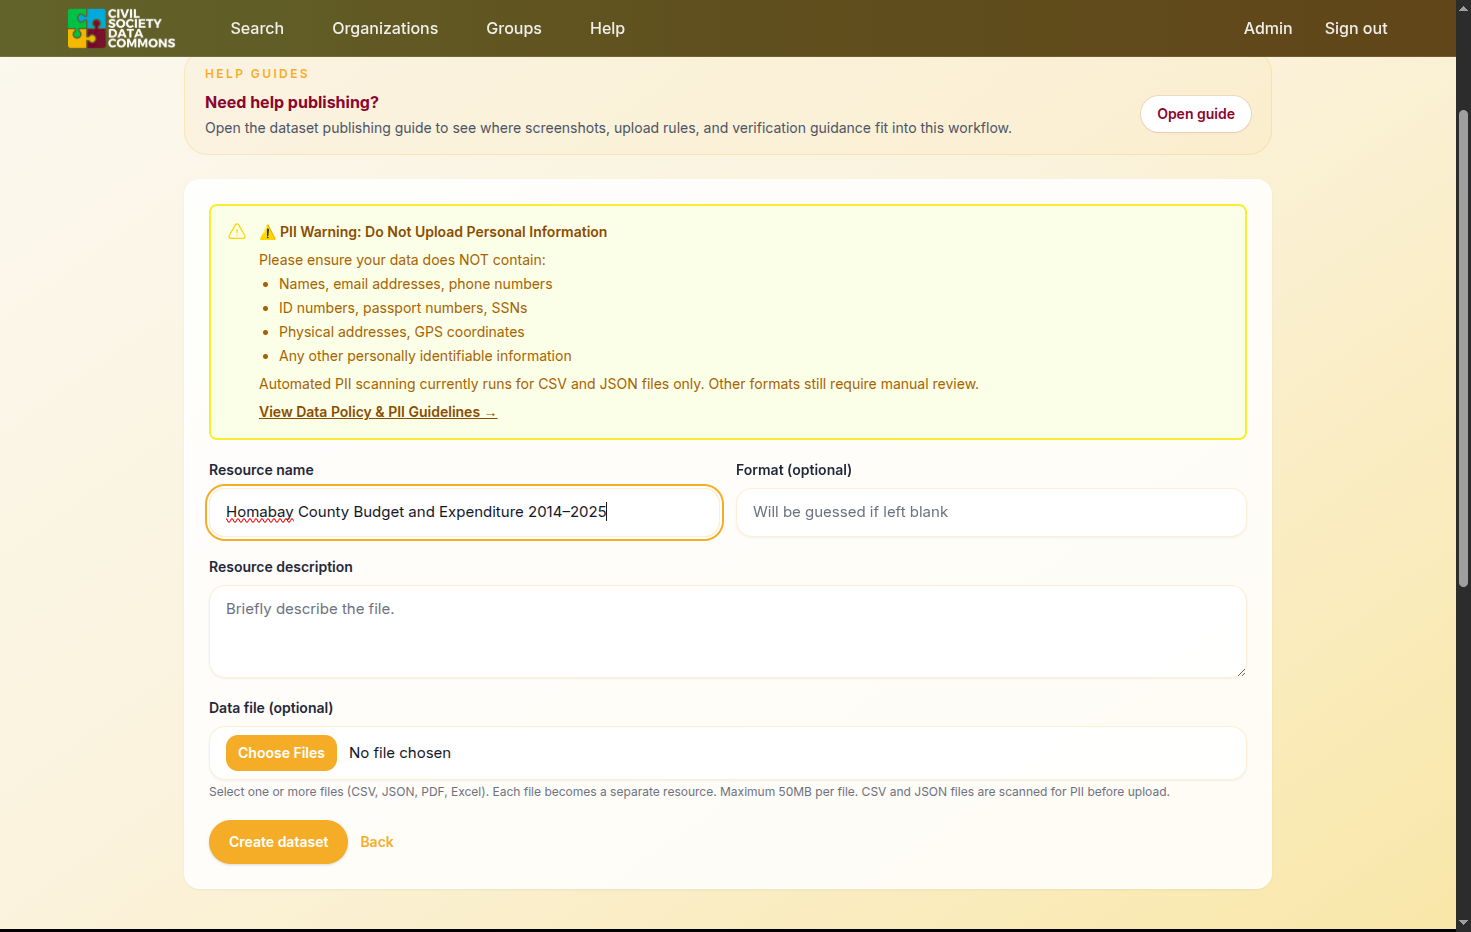Click the 'Names, email addresses, phone numbers' bullet
Image resolution: width=1471 pixels, height=932 pixels.
[x=416, y=284]
